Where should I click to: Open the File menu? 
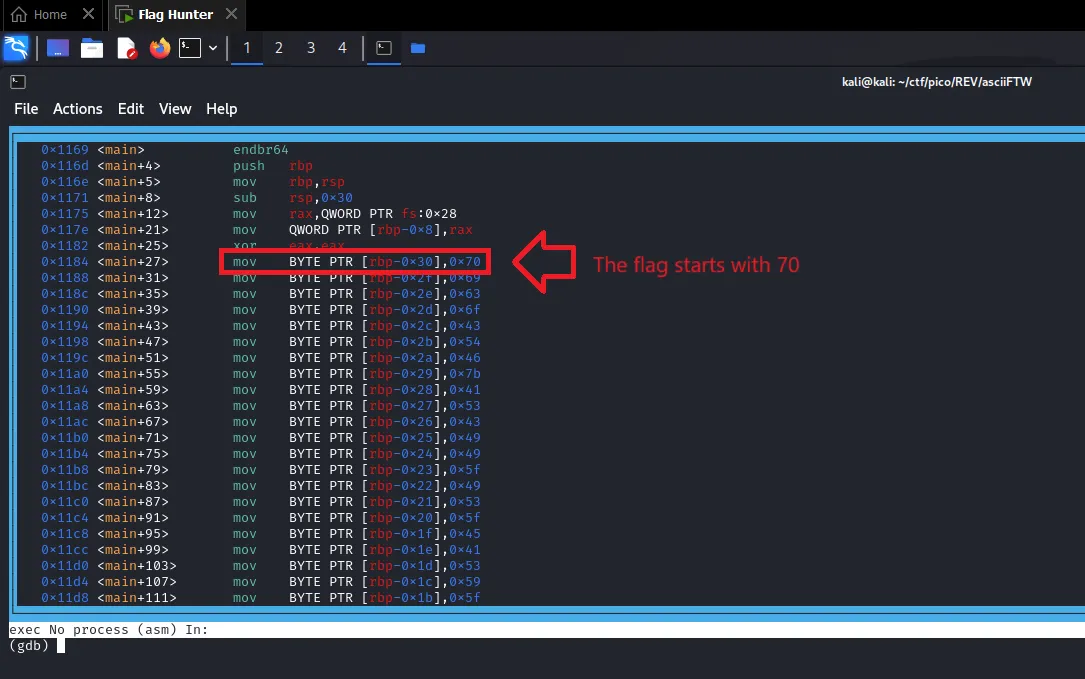[26, 109]
